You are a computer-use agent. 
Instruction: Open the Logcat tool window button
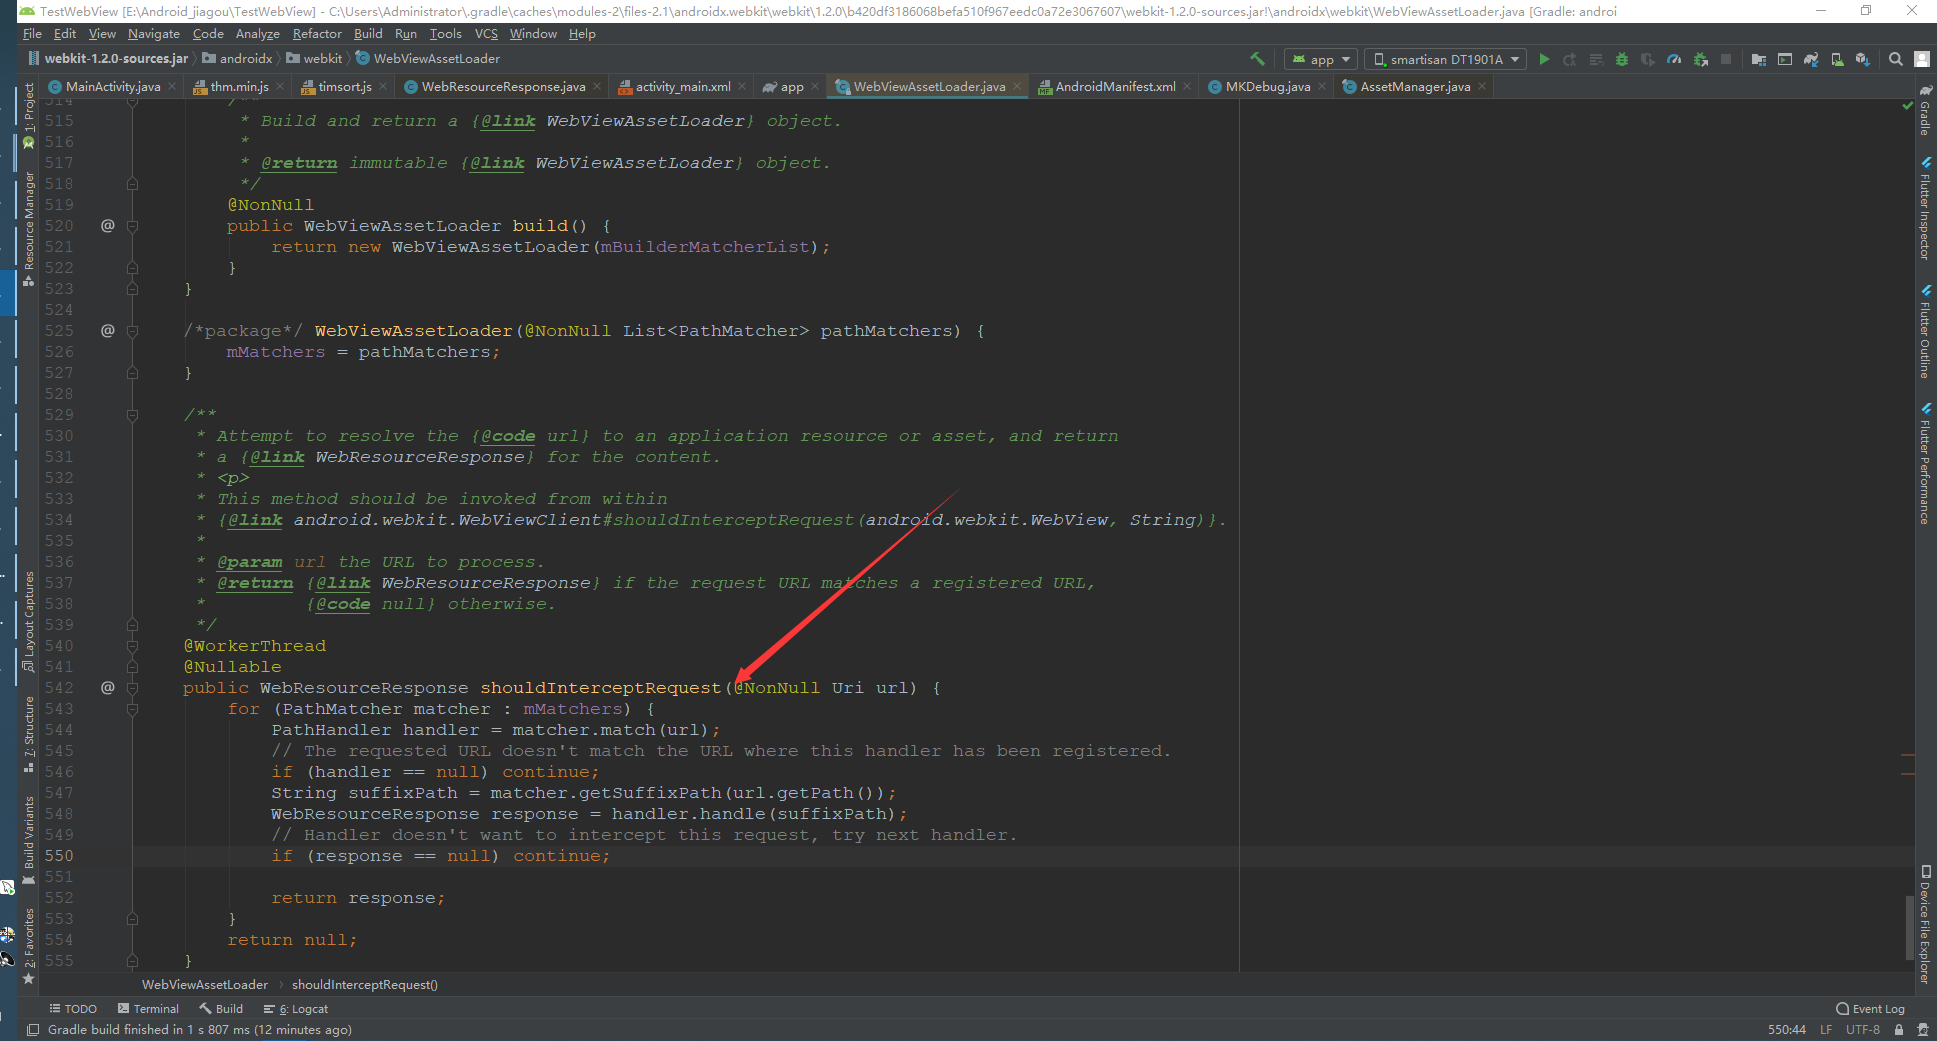296,1009
